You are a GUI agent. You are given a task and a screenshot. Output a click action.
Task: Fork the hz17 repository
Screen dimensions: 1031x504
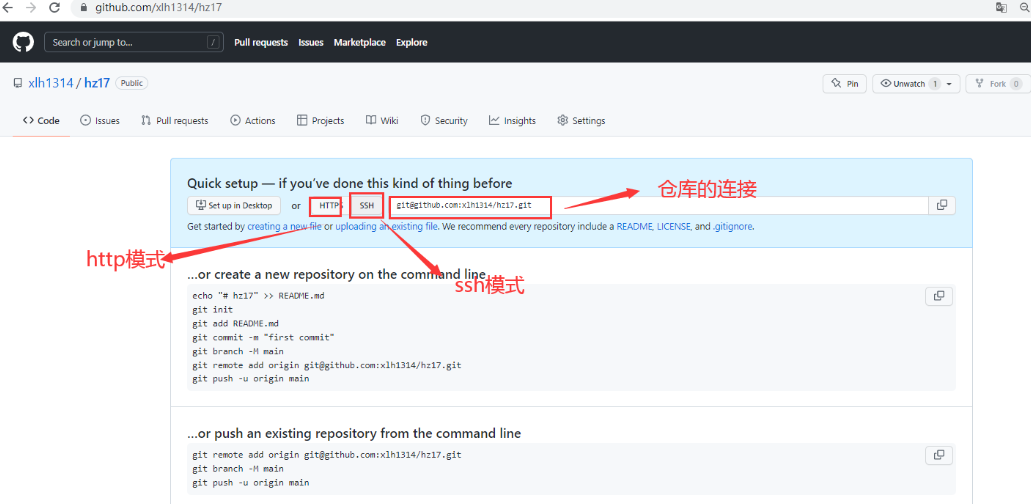(x=997, y=84)
